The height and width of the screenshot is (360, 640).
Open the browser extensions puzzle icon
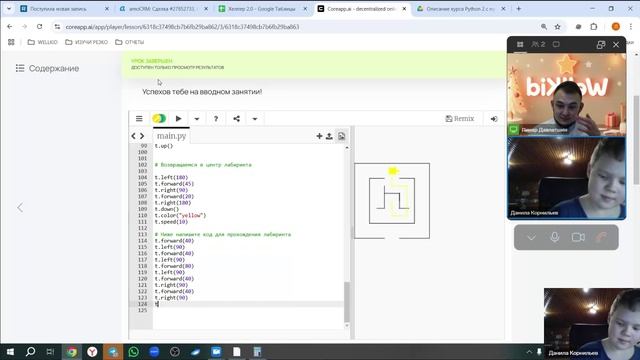pos(594,27)
